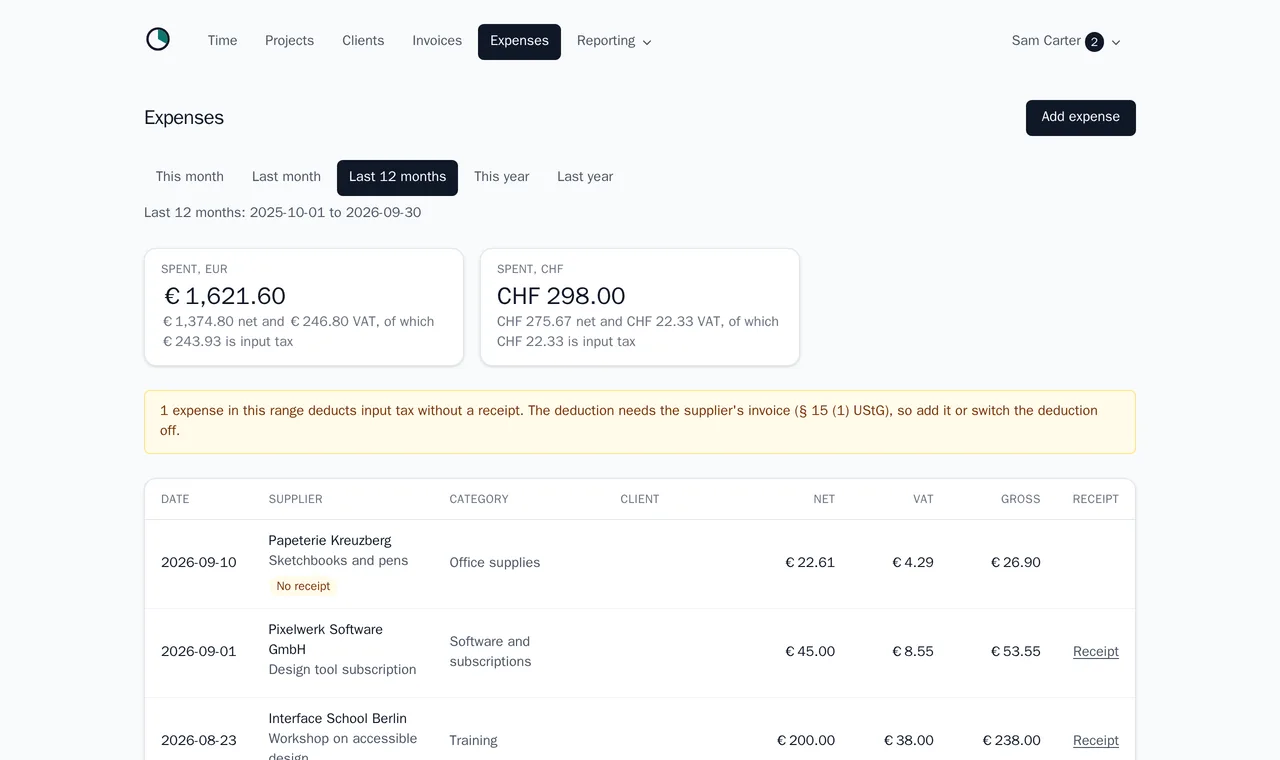Click the Design tool subscription description
1280x760 pixels.
[x=342, y=670]
